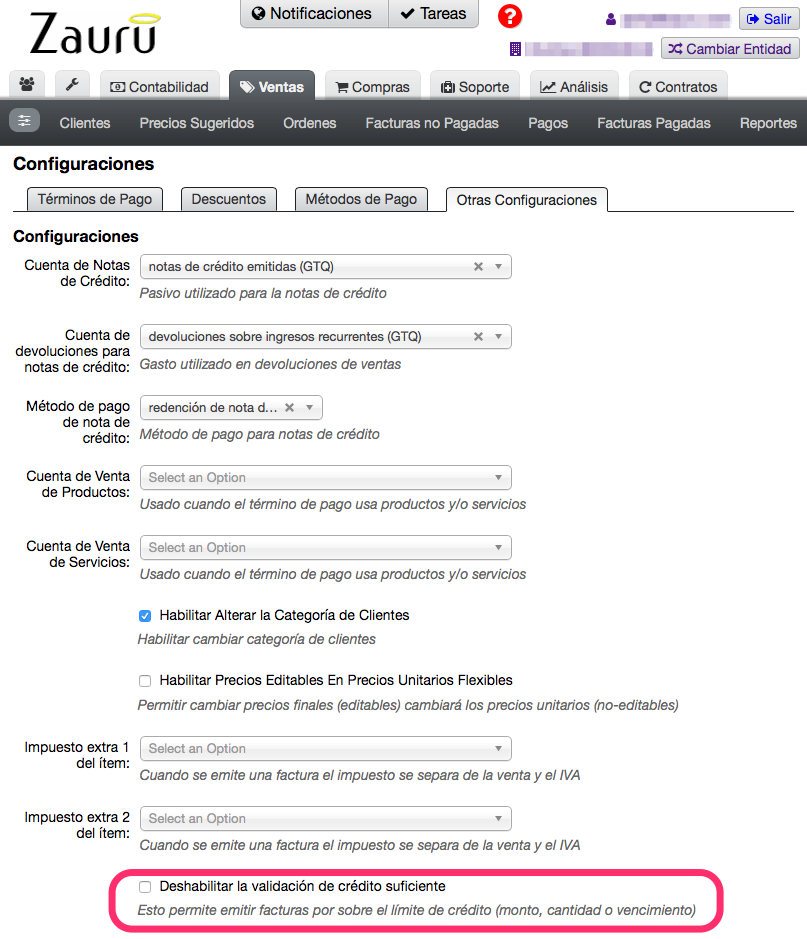Image resolution: width=807 pixels, height=939 pixels.
Task: Click the sliders settings icon in Ventas submenu
Action: coord(25,121)
